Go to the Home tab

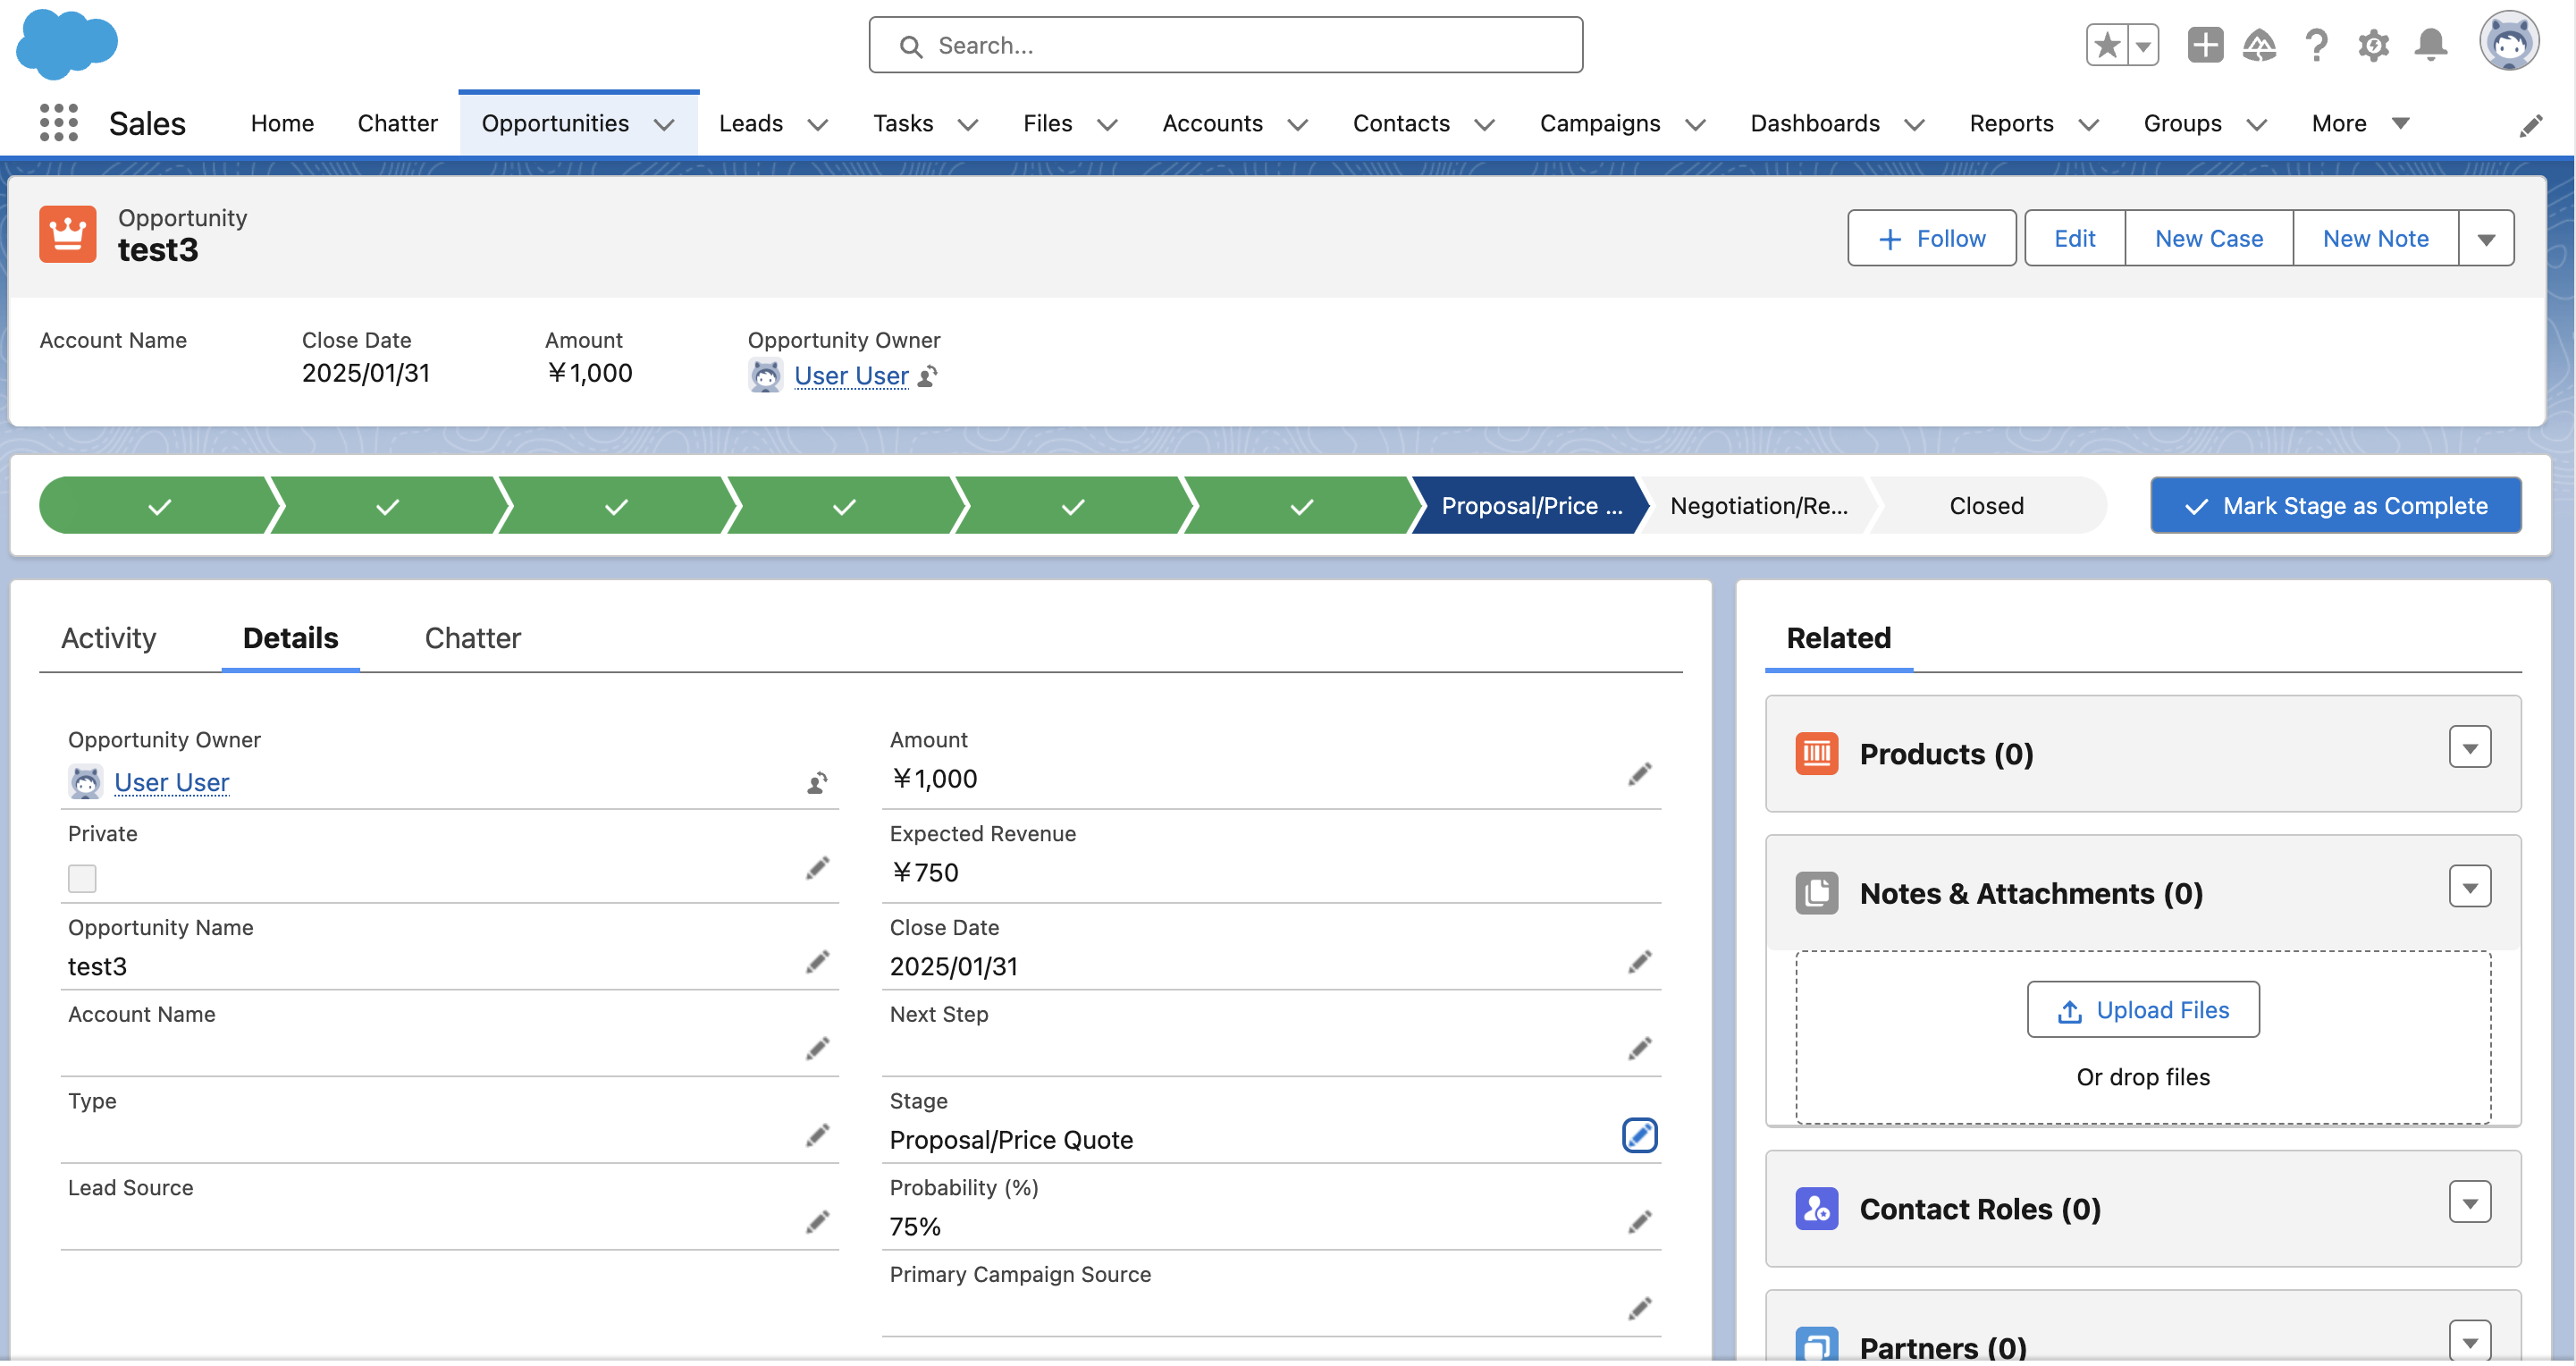coord(282,124)
